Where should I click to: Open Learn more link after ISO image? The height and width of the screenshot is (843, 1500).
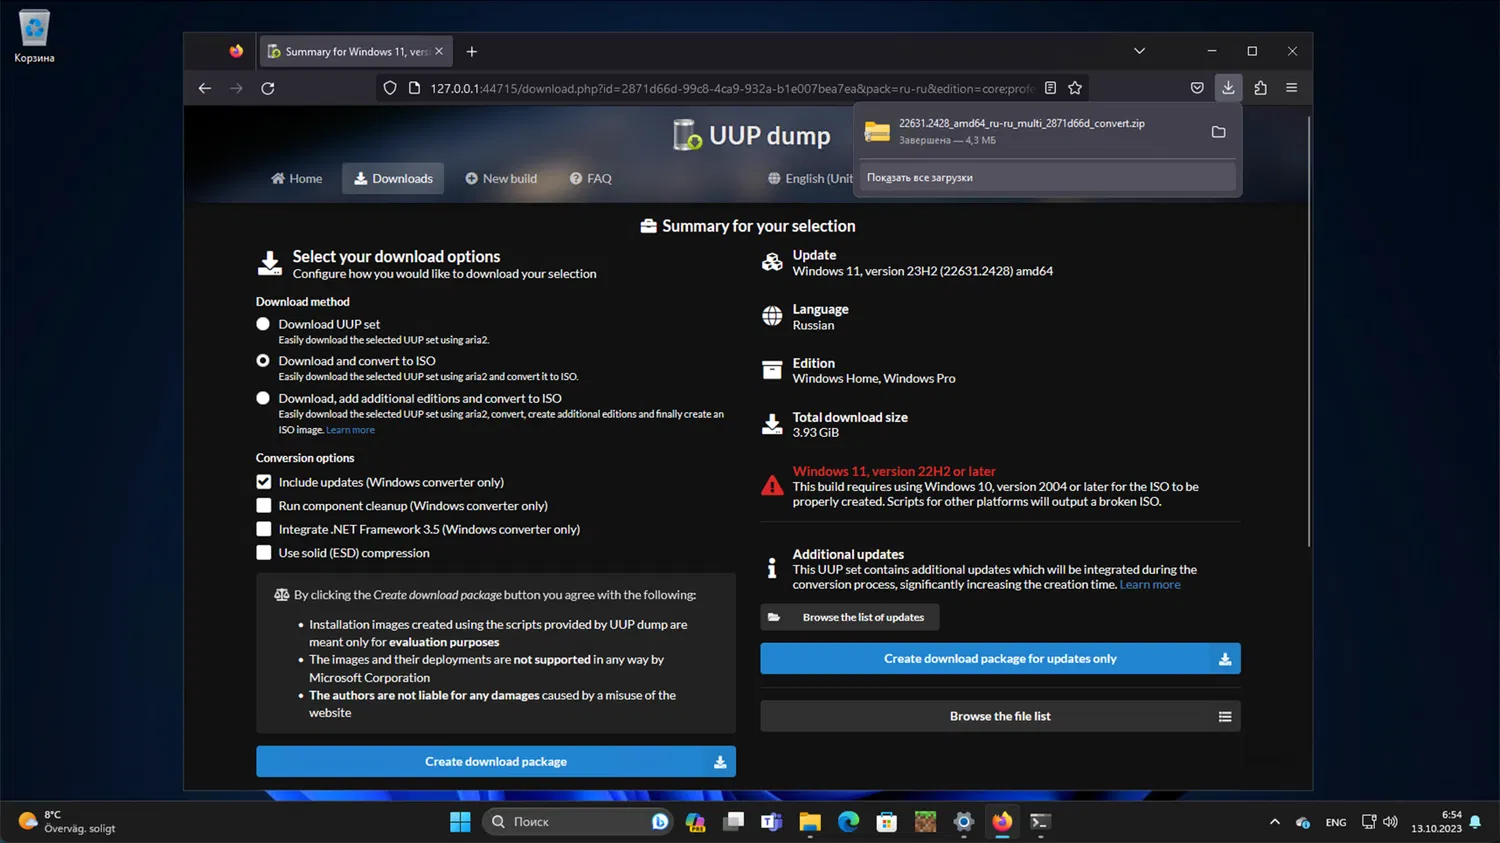(x=350, y=430)
